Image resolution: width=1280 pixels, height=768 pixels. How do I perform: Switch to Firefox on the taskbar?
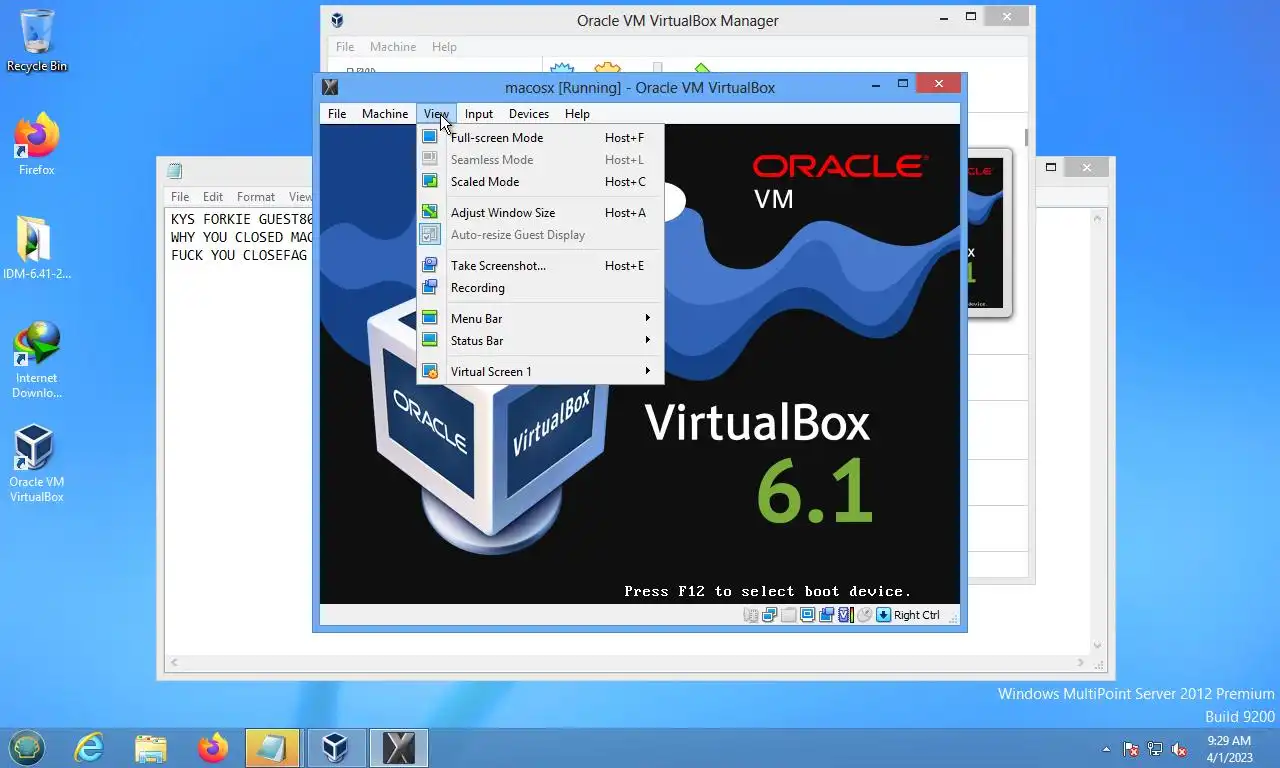coord(213,748)
